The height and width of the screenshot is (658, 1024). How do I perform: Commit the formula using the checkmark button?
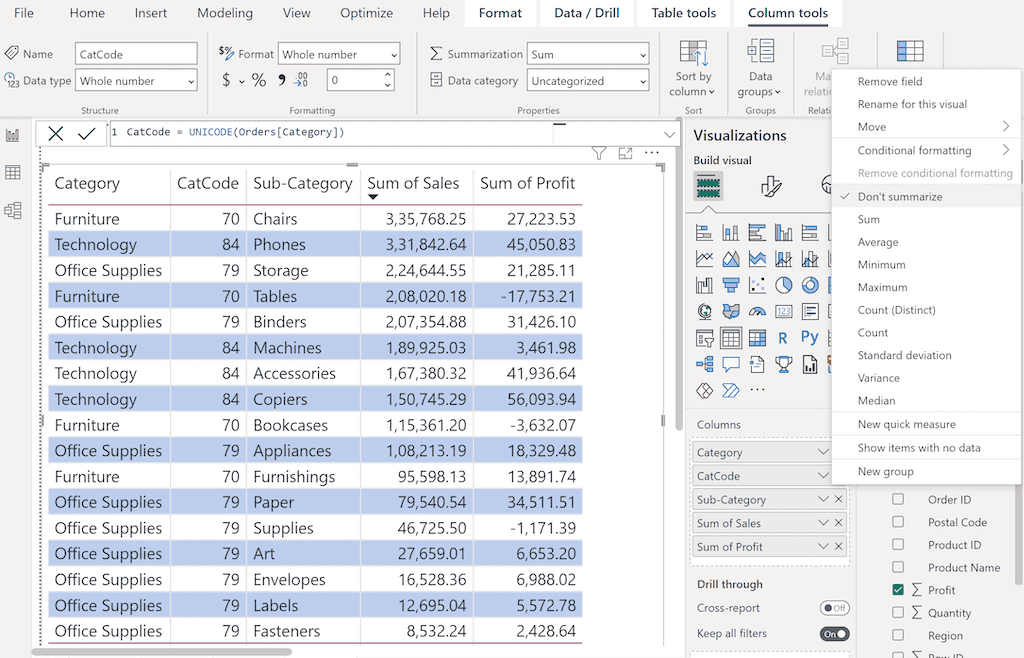point(87,131)
